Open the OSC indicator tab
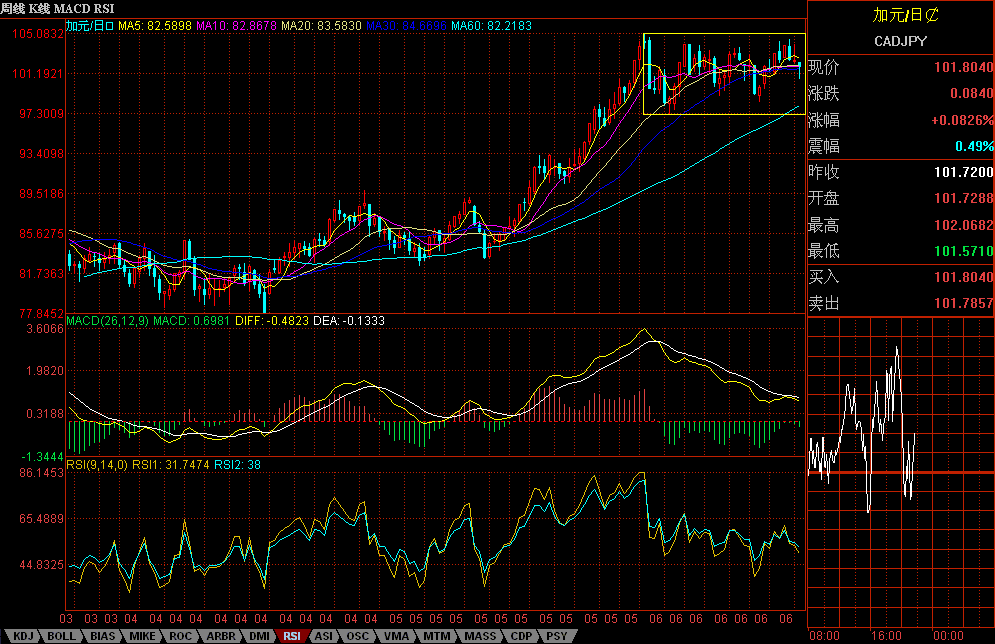The width and height of the screenshot is (995, 644). pyautogui.click(x=357, y=636)
